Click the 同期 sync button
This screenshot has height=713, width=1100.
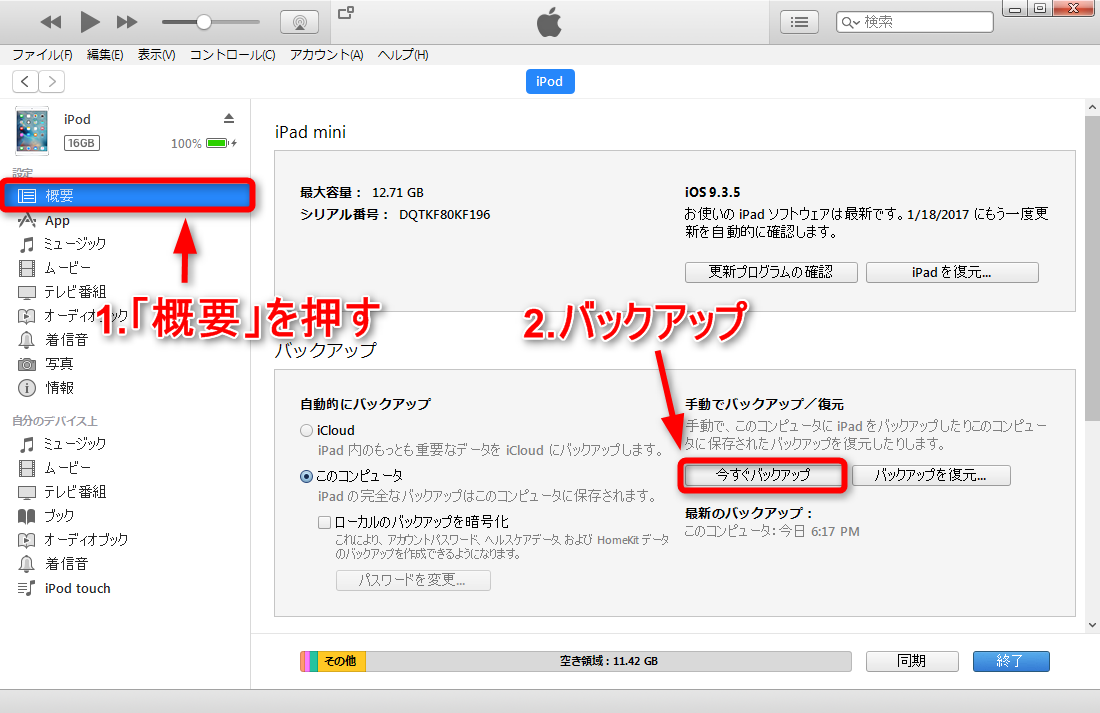tap(912, 661)
